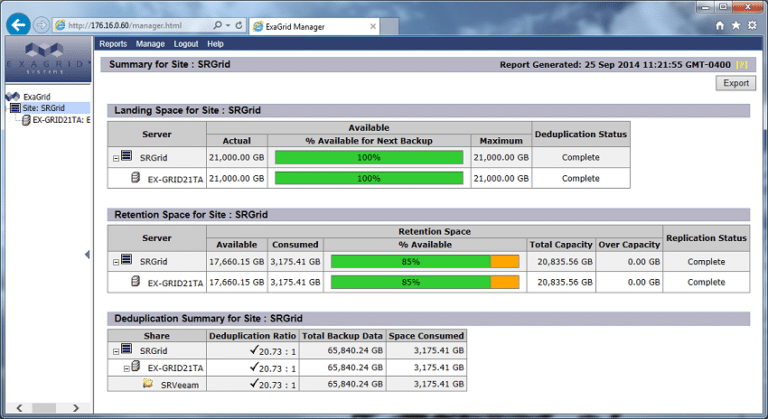Open the Help menu

click(x=215, y=44)
